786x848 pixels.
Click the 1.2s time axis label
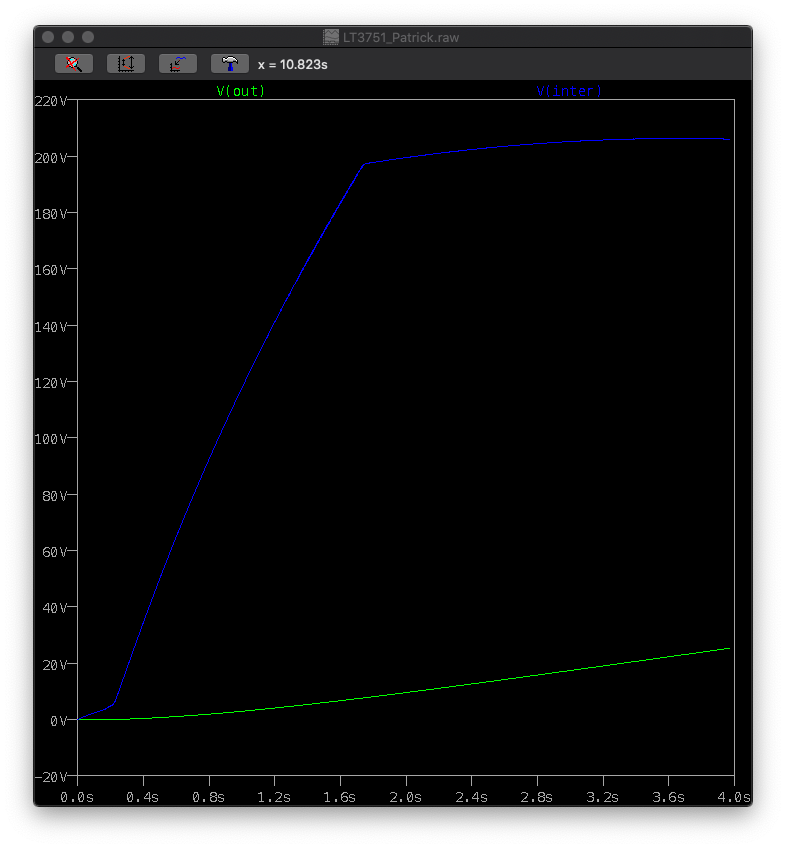(x=274, y=797)
